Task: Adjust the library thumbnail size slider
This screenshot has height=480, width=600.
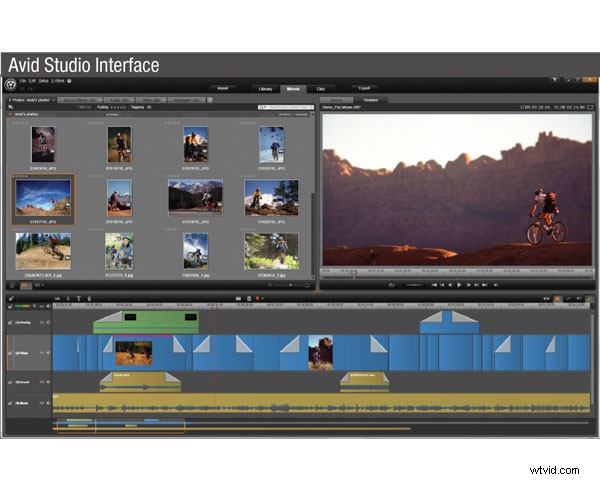Action: (289, 285)
